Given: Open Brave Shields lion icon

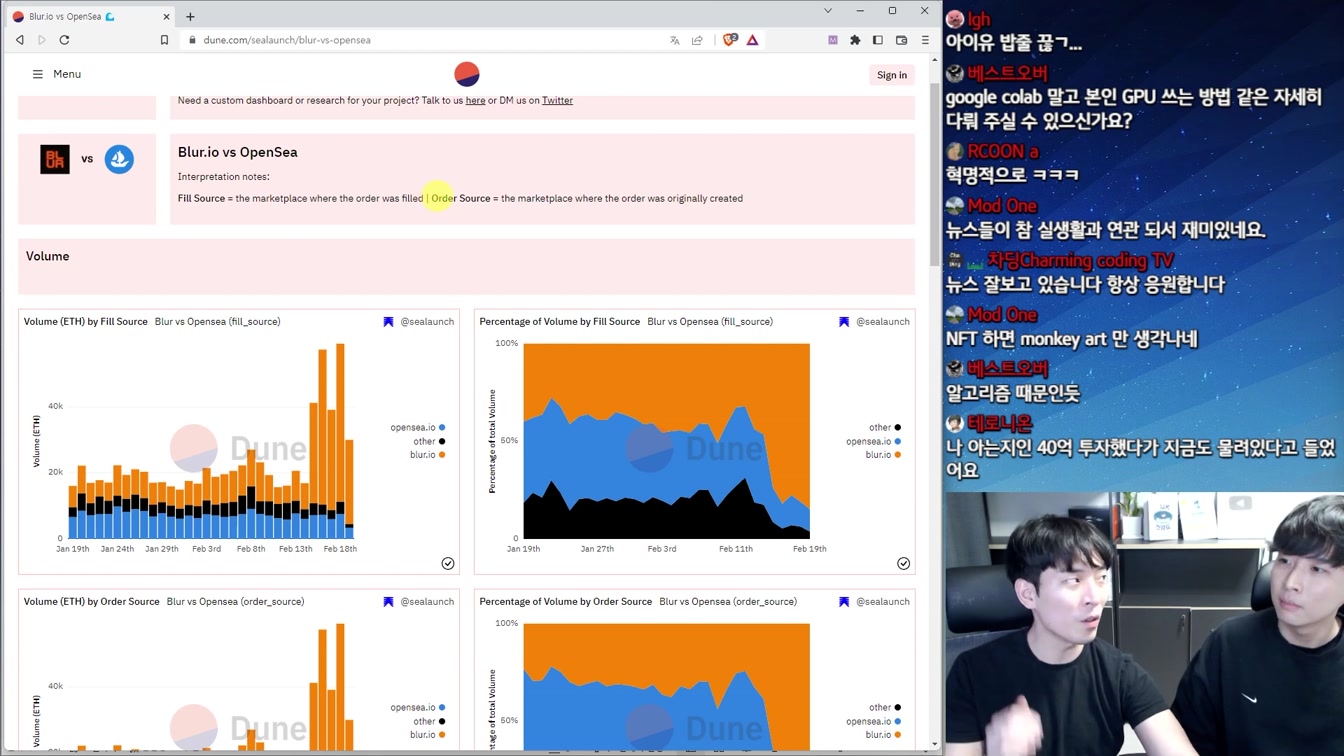Looking at the screenshot, I should point(730,40).
